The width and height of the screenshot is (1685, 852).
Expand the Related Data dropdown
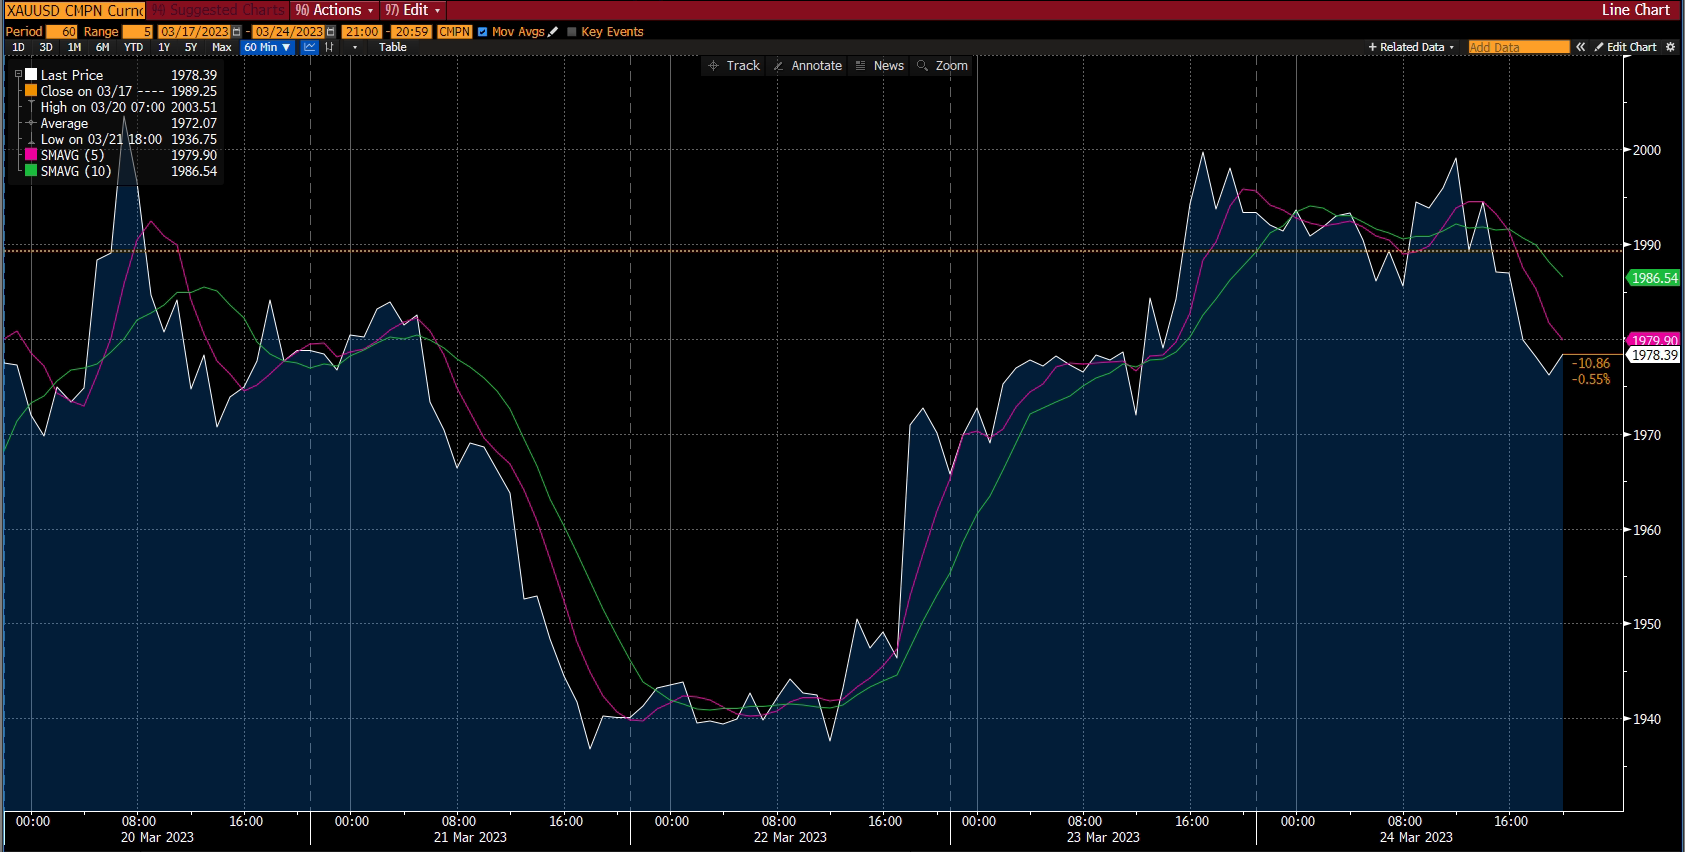point(1411,47)
